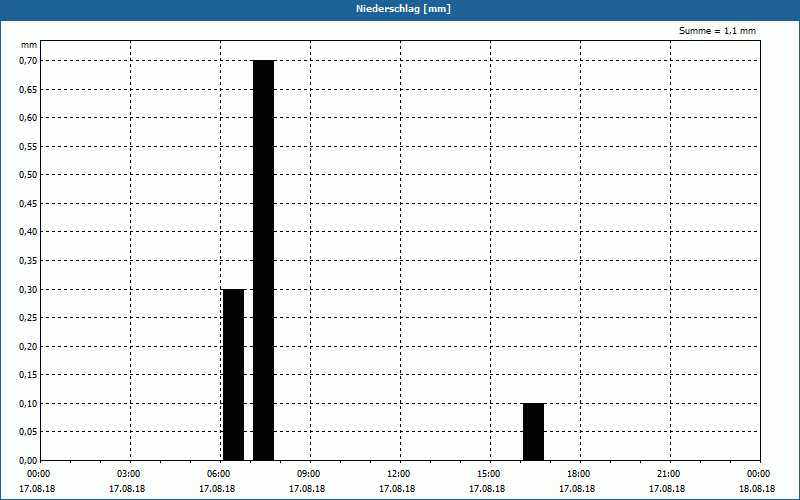Image resolution: width=800 pixels, height=500 pixels.
Task: Click the 21:00 time label
Action: coord(667,474)
